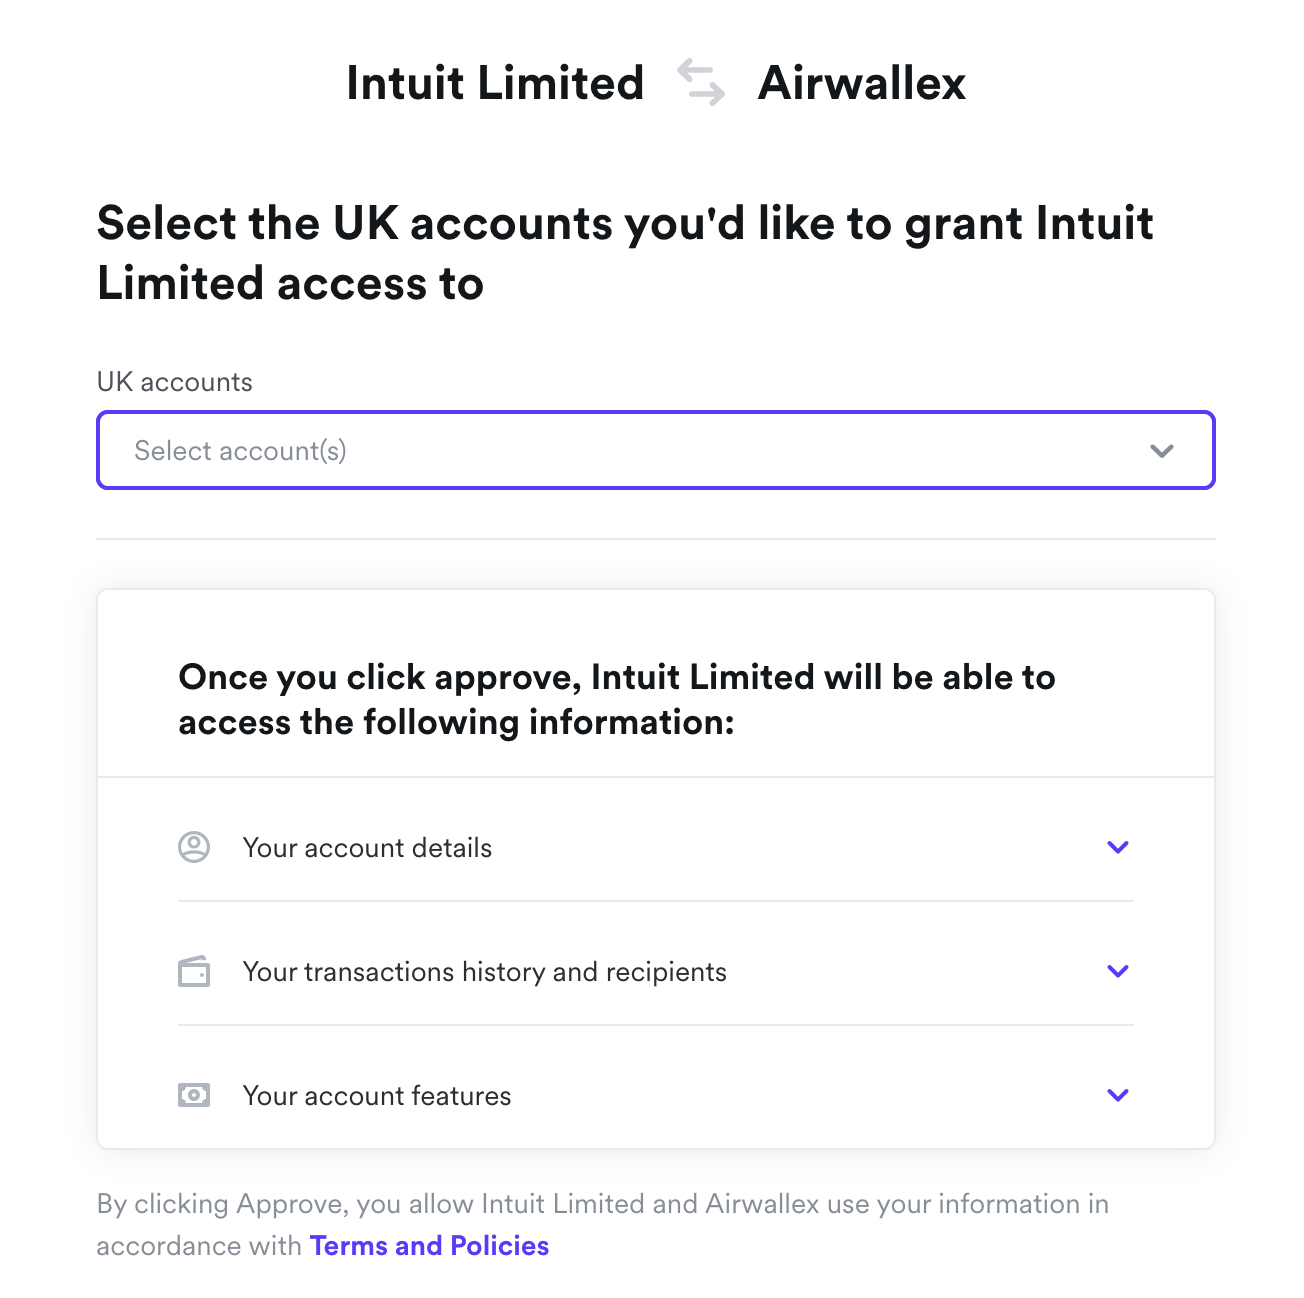Click the 'UK accounts' field label

click(175, 382)
